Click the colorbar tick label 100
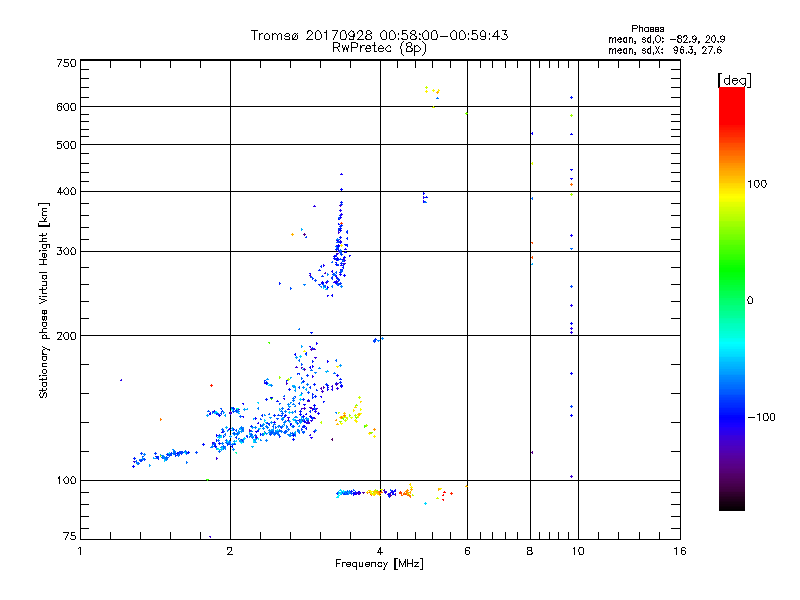 (757, 184)
